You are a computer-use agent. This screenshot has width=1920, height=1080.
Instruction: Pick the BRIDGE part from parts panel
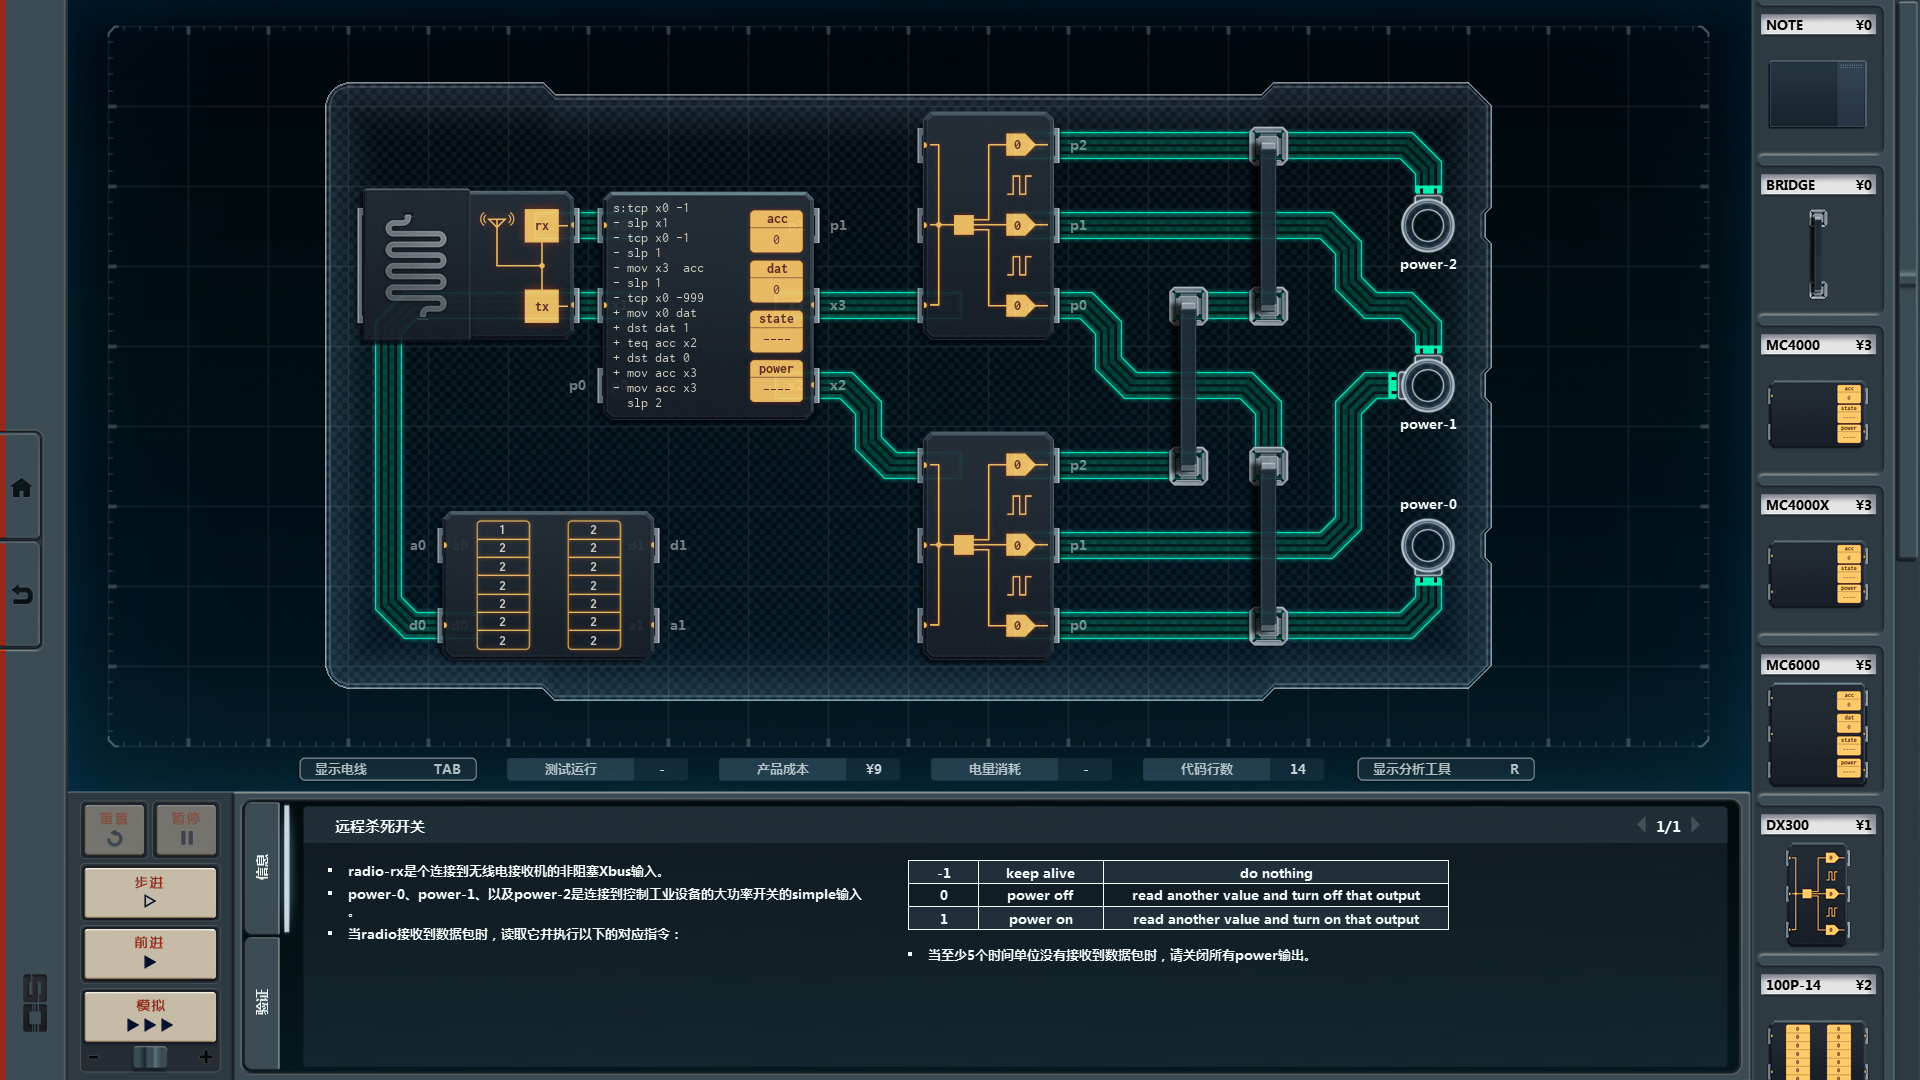pos(1817,254)
